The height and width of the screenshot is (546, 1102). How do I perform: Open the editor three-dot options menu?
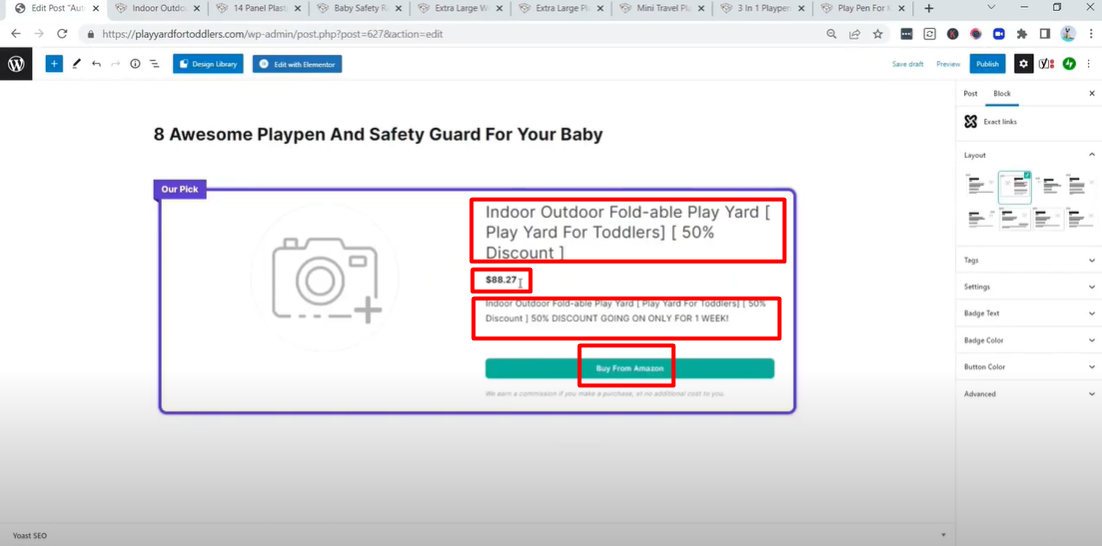point(1091,64)
